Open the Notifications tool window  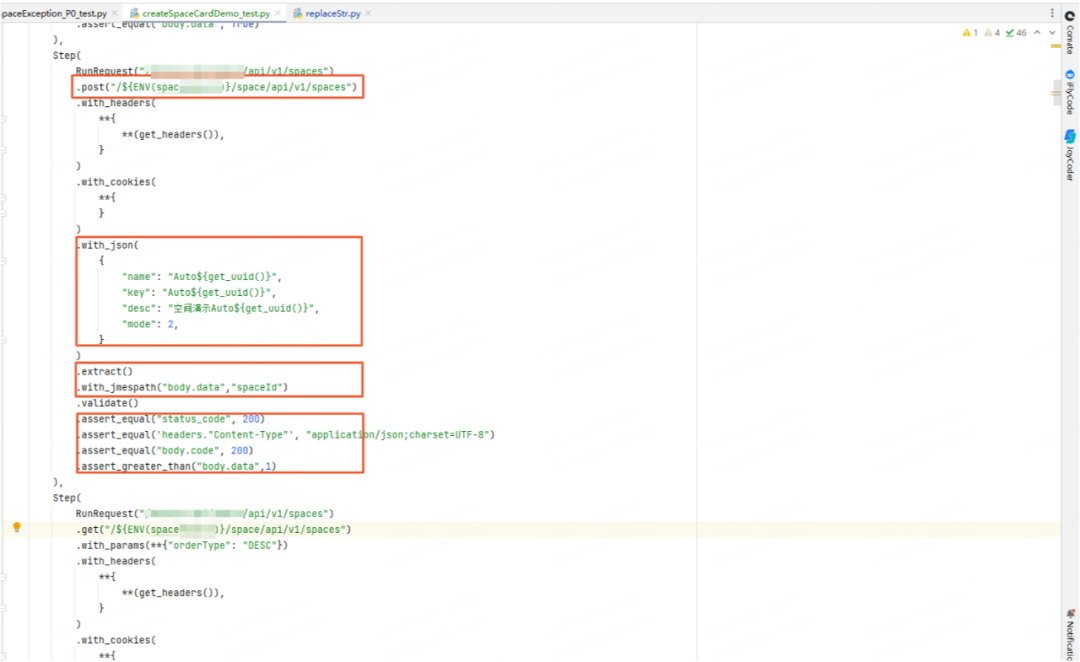[x=1070, y=634]
